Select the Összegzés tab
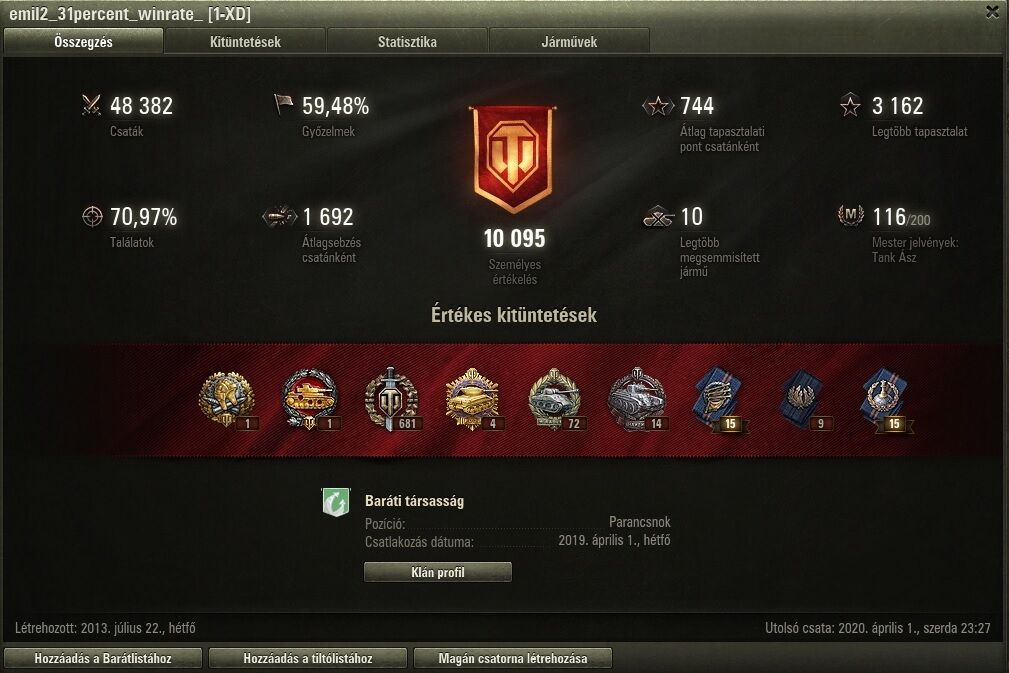1009x673 pixels. pyautogui.click(x=83, y=42)
